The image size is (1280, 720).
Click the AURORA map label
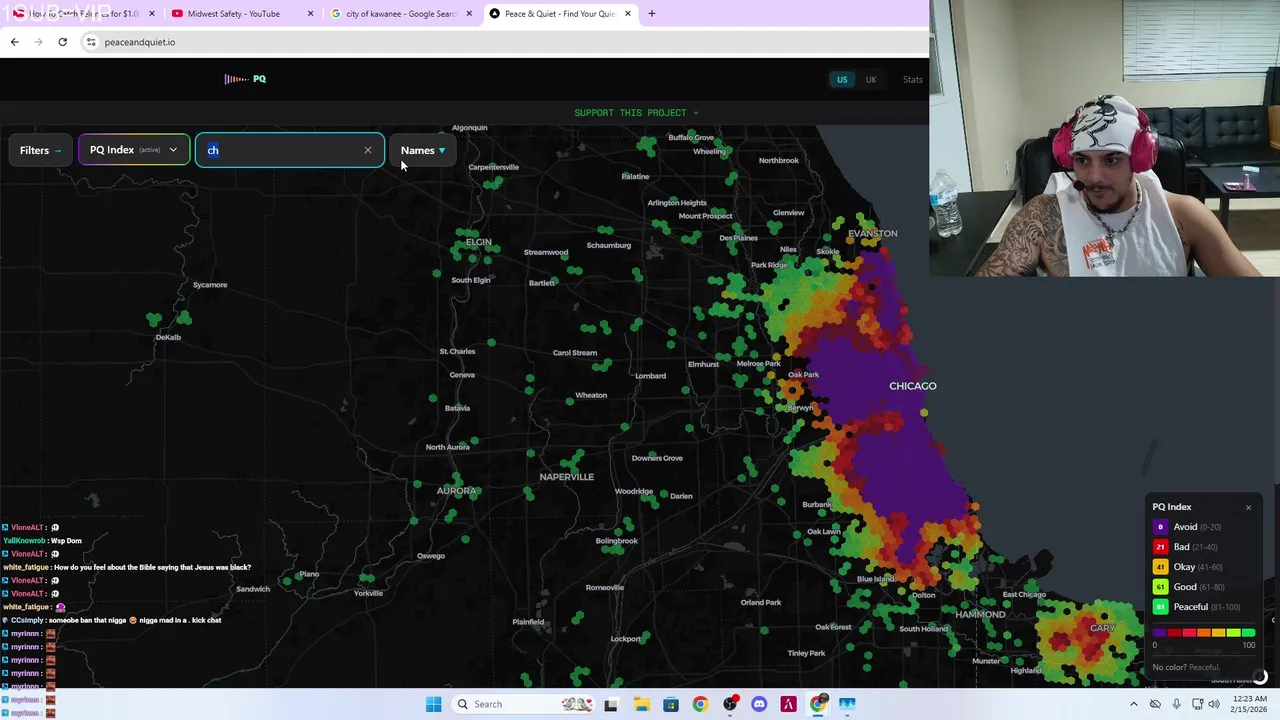pyautogui.click(x=457, y=491)
